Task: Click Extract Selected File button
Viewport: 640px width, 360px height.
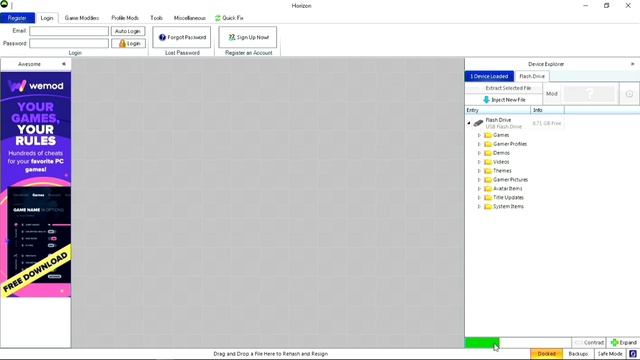Action: (504, 88)
